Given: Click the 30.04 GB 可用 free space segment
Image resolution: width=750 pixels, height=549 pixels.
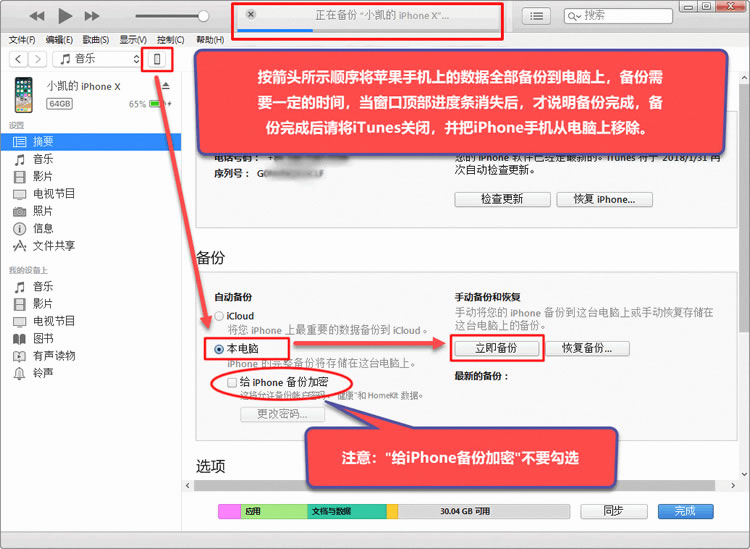Looking at the screenshot, I should pyautogui.click(x=484, y=511).
